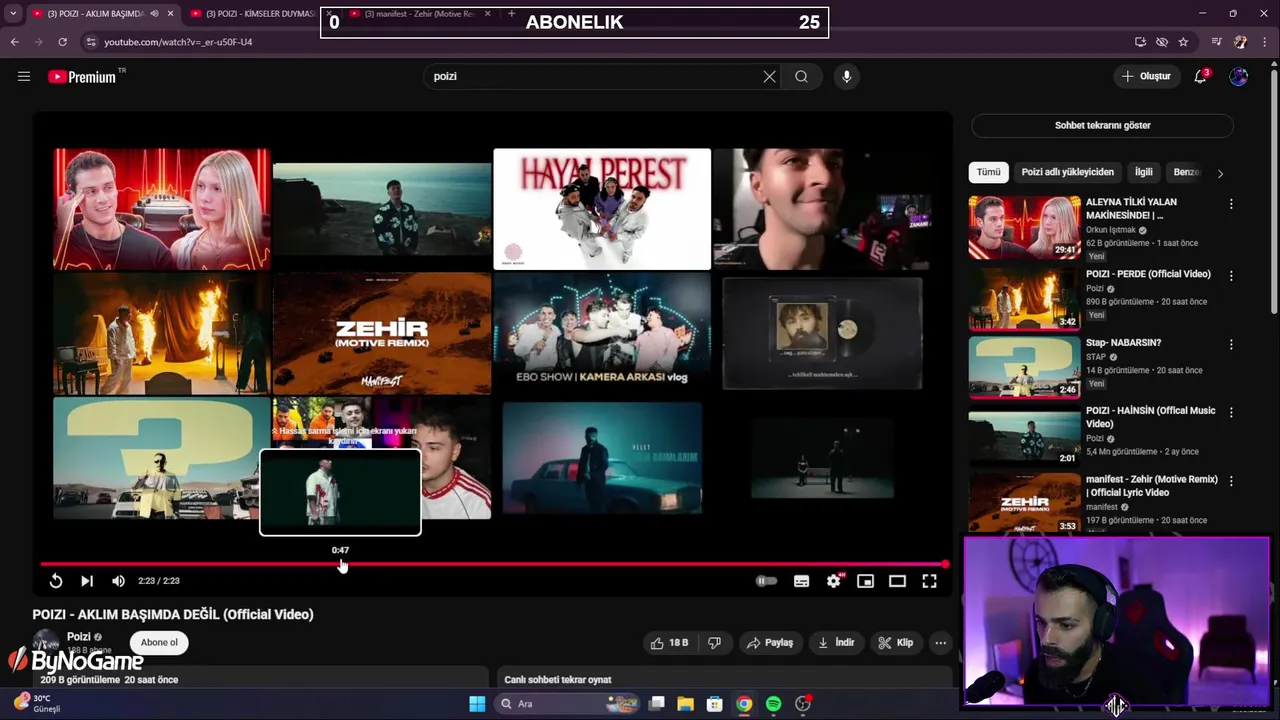Toggle theater mode view
This screenshot has width=1280, height=720.
(897, 581)
